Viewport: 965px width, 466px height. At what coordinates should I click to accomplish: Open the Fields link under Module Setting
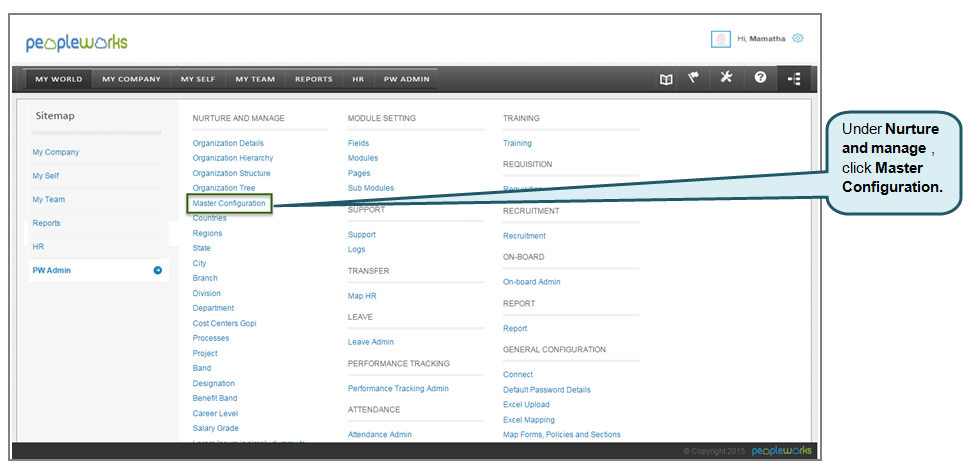coord(358,143)
